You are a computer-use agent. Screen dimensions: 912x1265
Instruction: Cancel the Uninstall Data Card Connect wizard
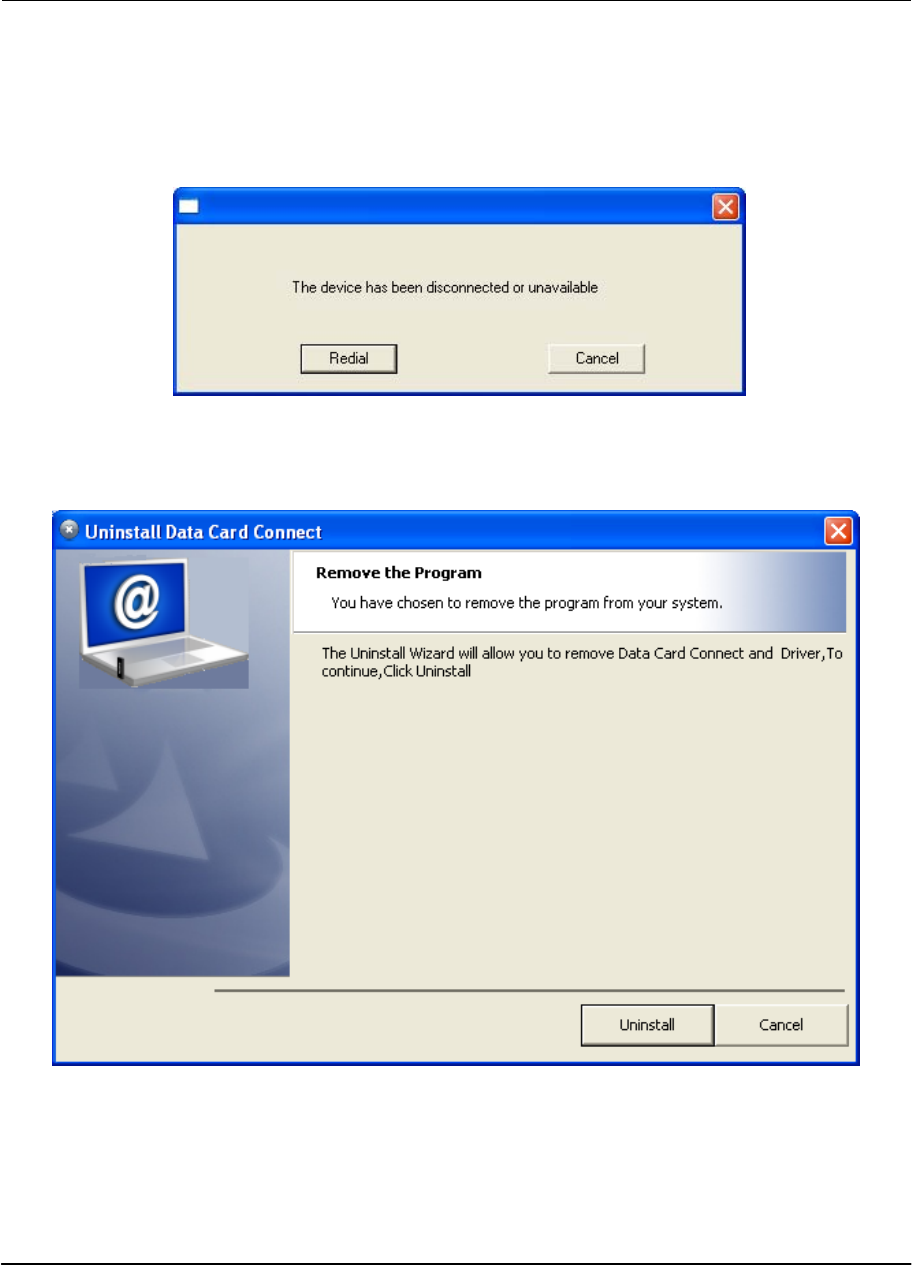pos(781,1025)
